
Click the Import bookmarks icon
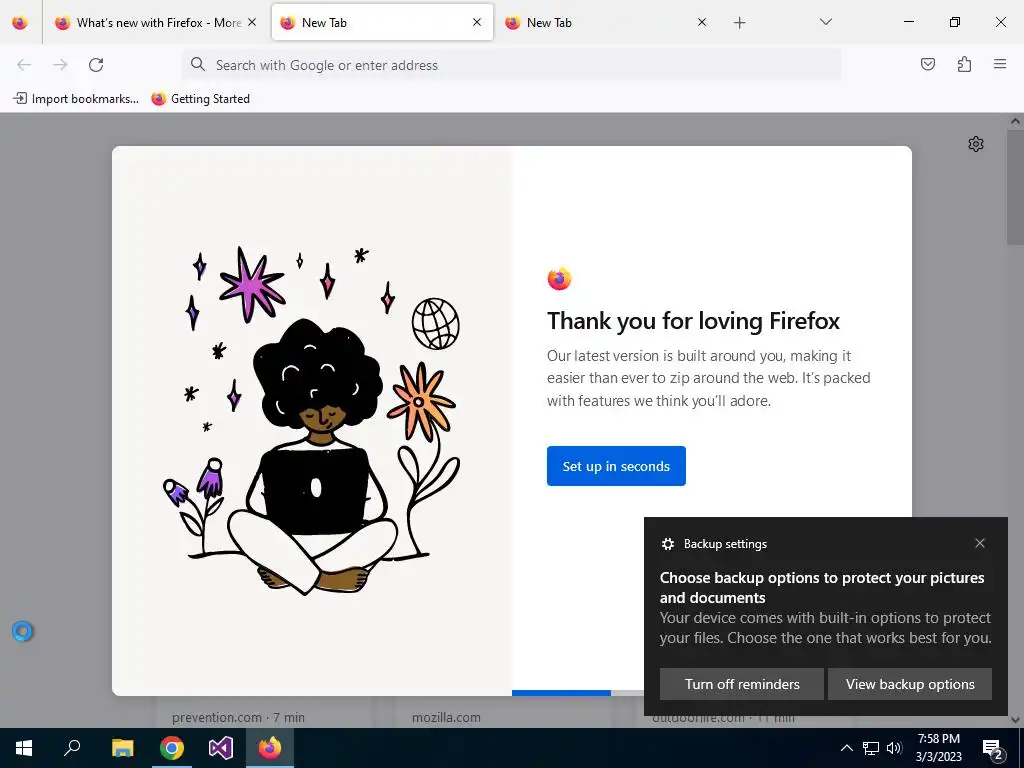tap(20, 99)
